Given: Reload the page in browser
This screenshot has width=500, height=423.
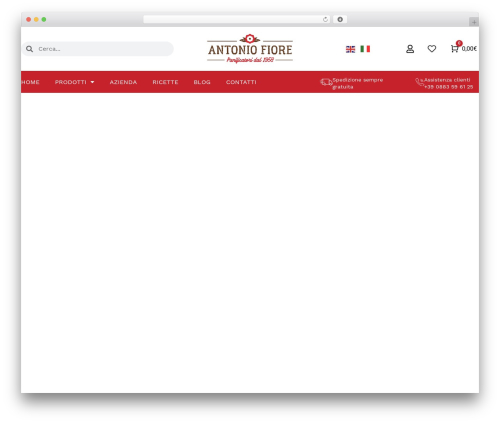Looking at the screenshot, I should pyautogui.click(x=325, y=20).
